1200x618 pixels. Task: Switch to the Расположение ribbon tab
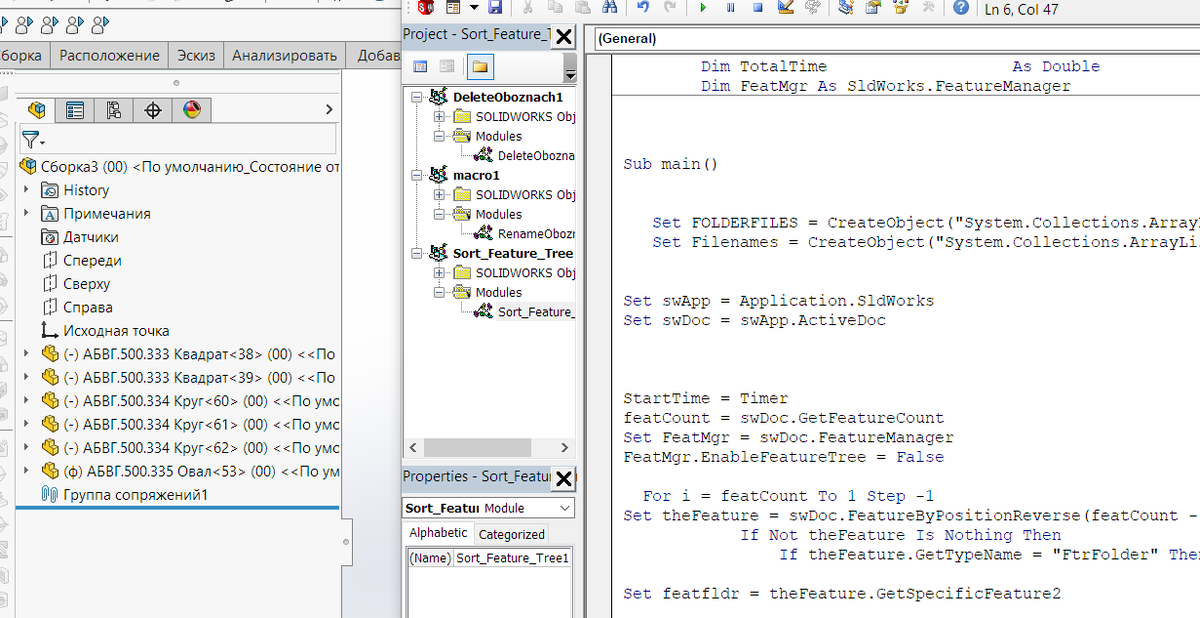point(109,55)
